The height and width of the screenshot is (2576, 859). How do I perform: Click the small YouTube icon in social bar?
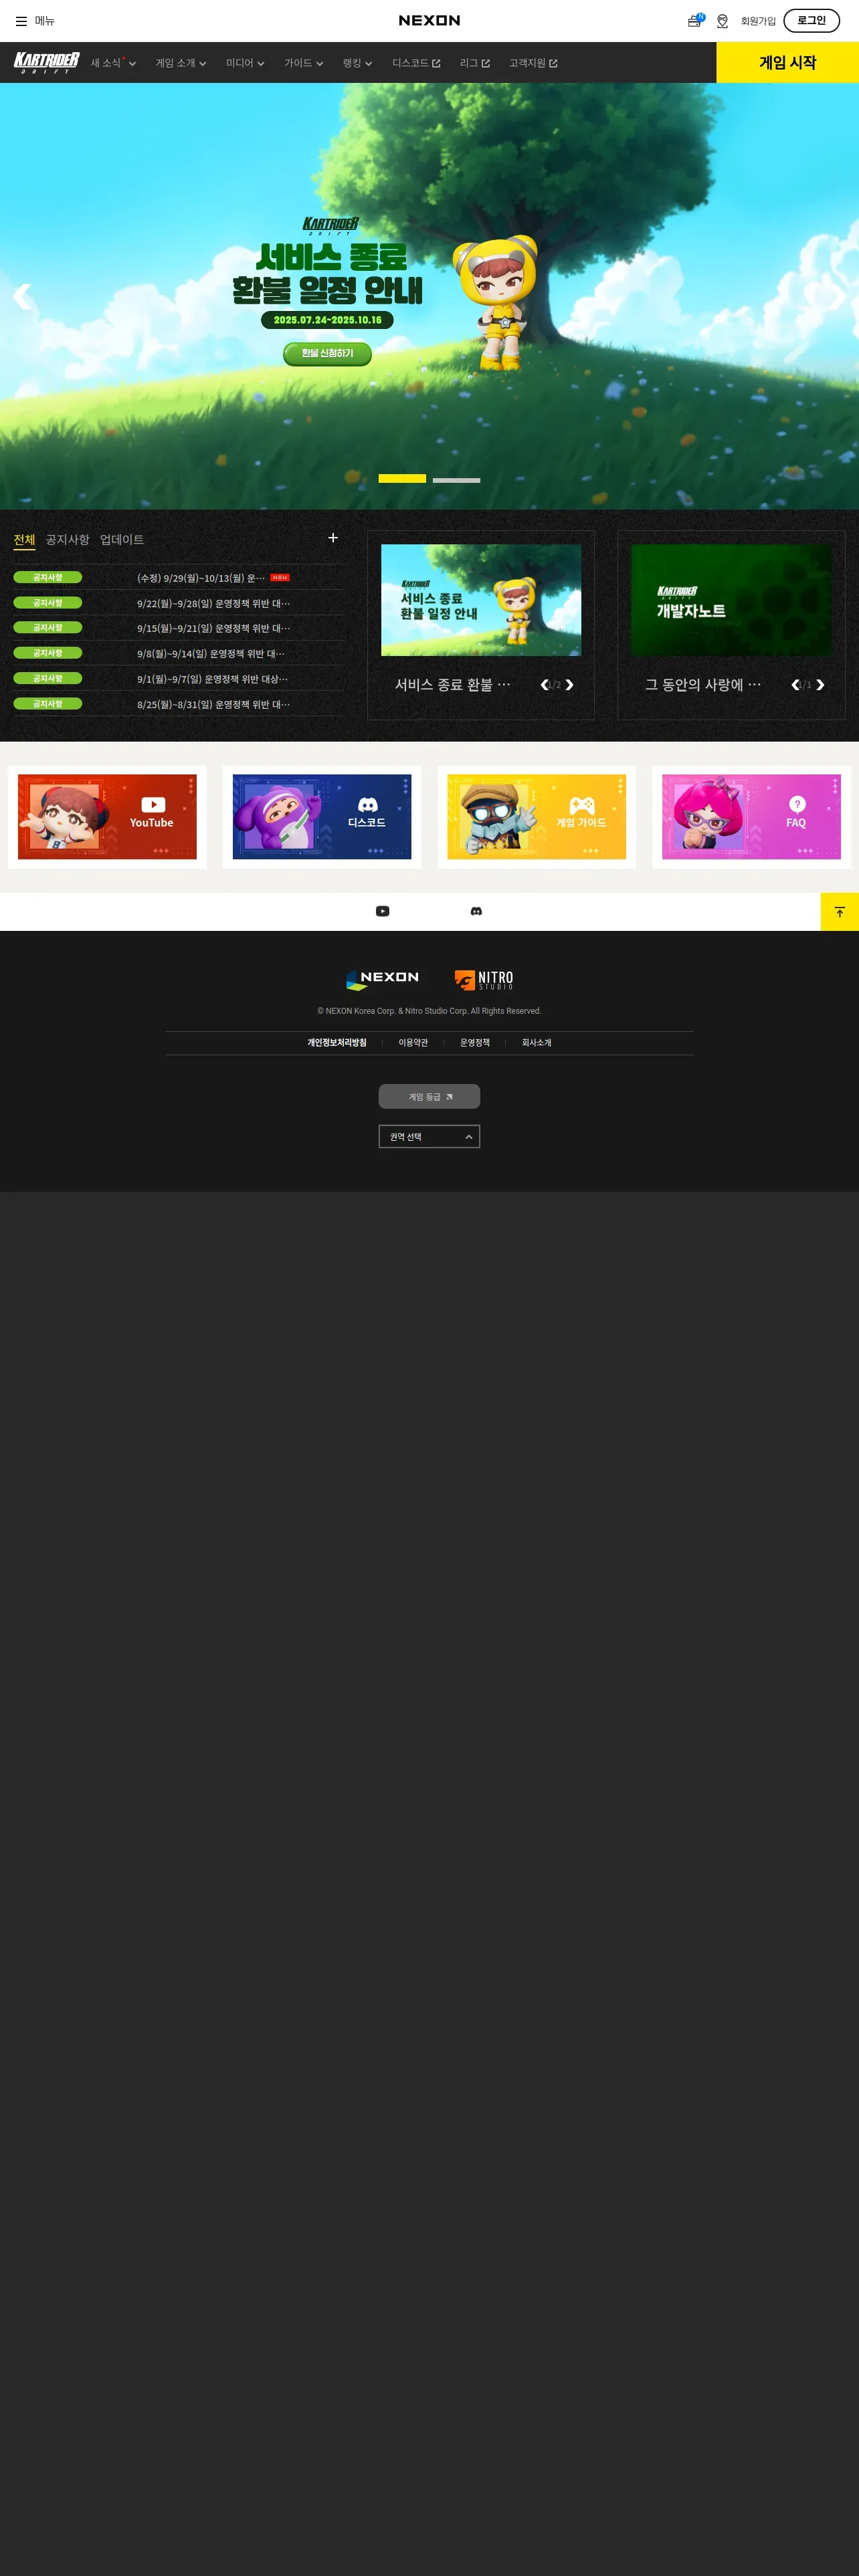click(x=382, y=911)
